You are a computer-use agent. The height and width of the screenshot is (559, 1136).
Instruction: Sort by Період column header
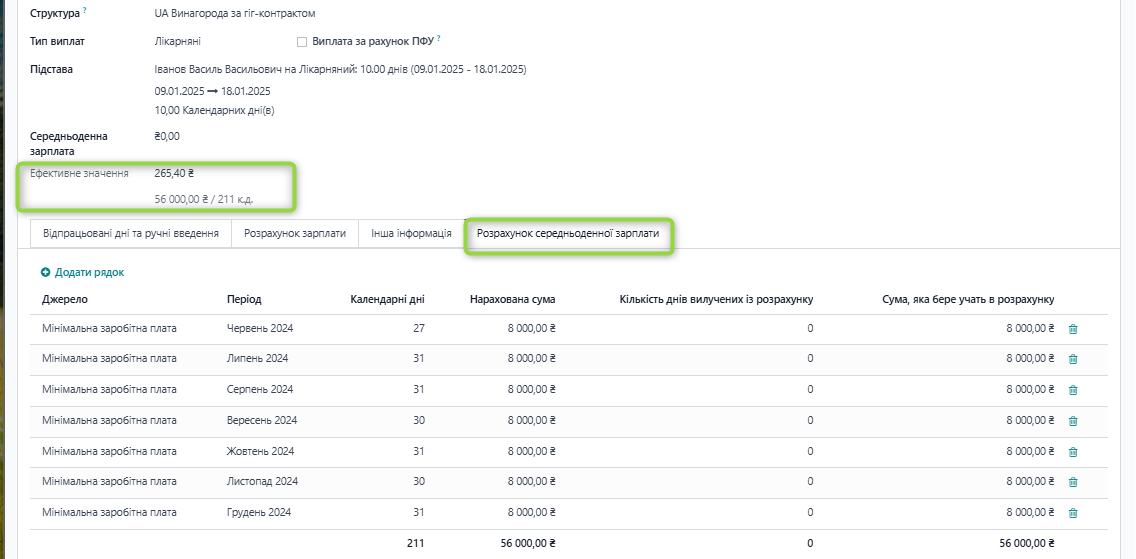pyautogui.click(x=244, y=299)
